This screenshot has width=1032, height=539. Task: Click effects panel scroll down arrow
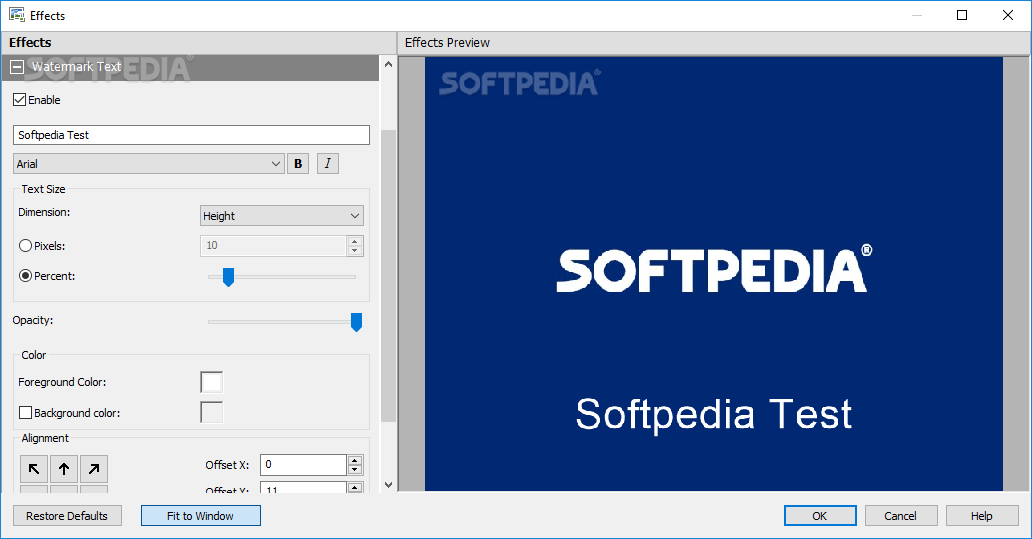click(x=388, y=485)
